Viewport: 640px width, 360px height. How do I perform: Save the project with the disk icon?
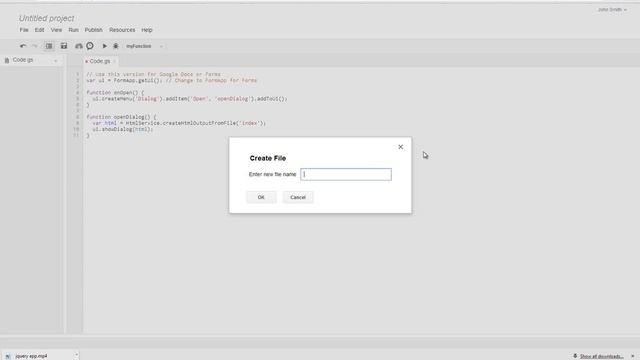(x=64, y=46)
